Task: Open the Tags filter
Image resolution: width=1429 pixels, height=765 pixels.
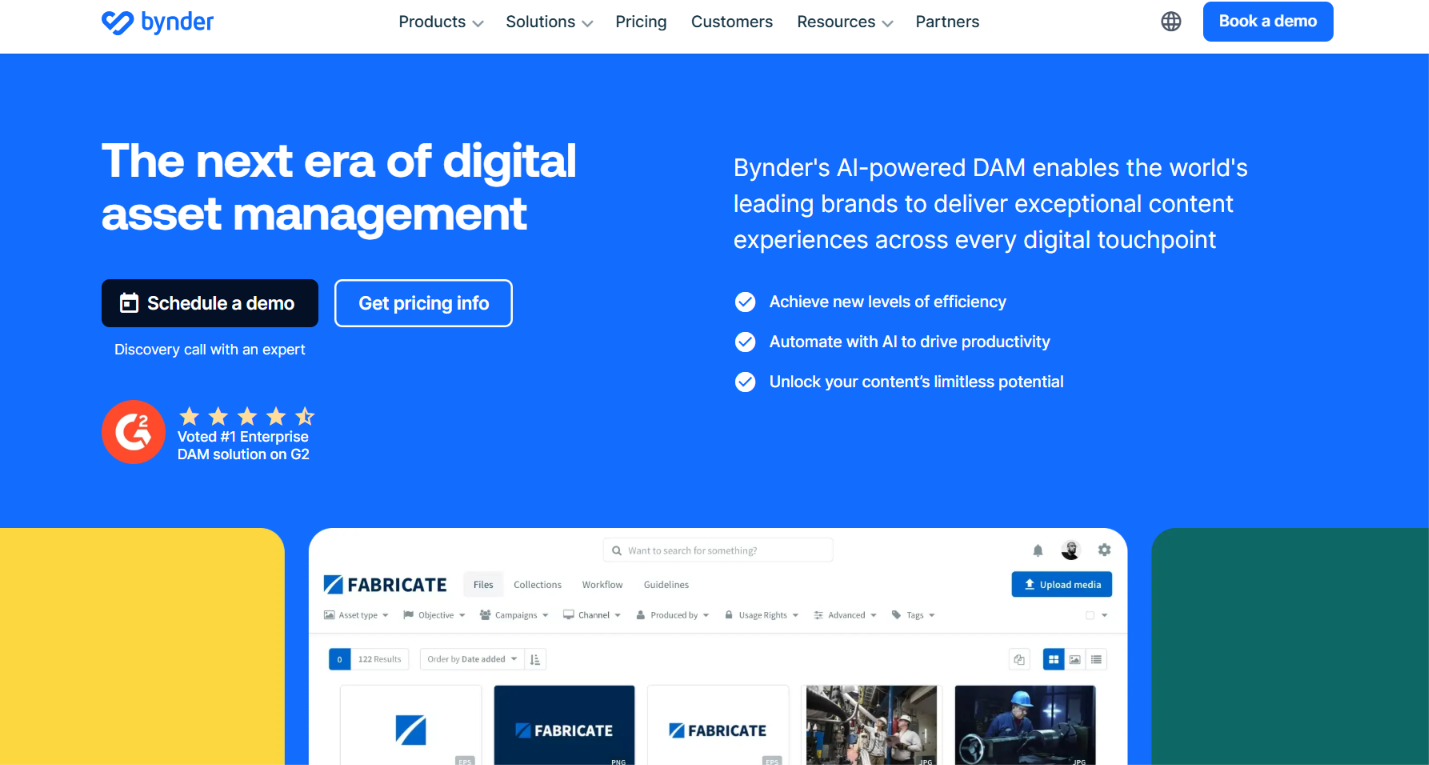Action: (x=913, y=615)
